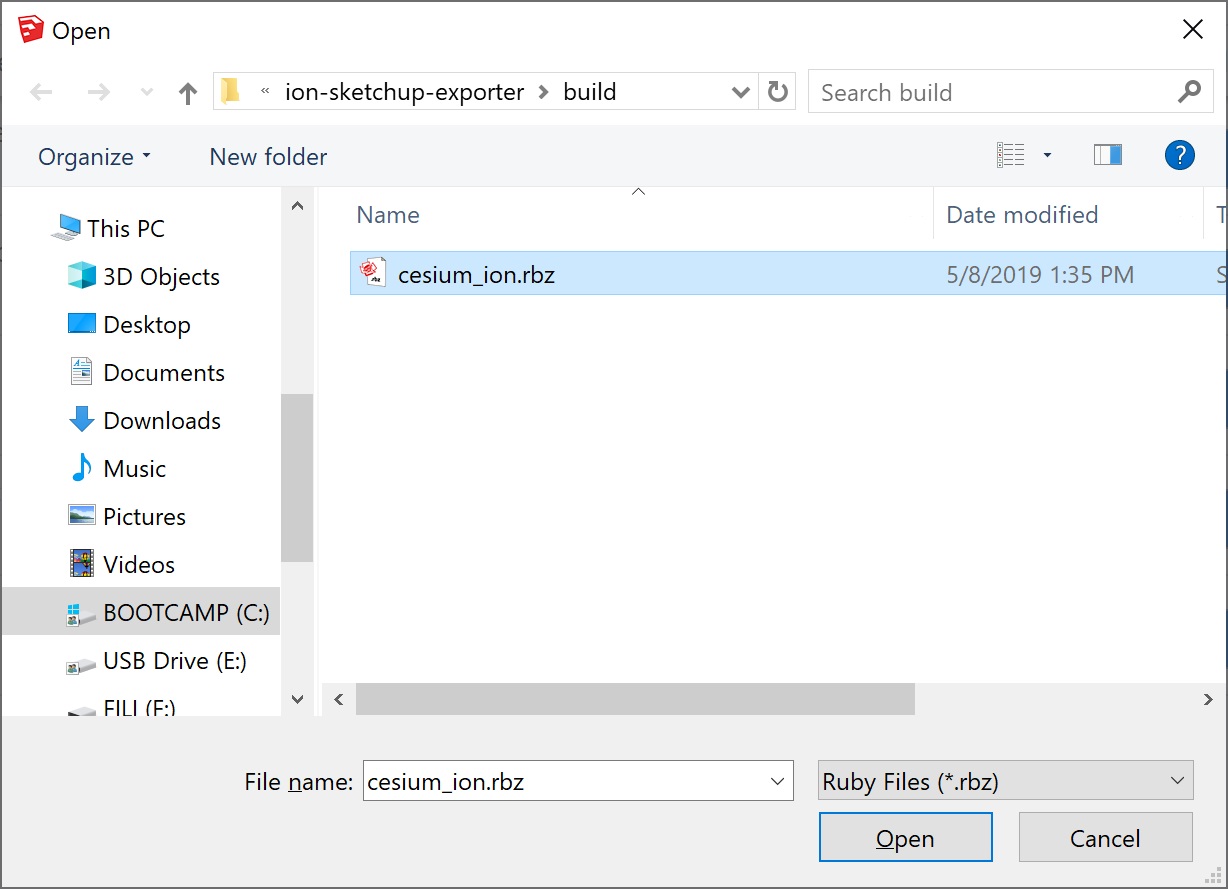The width and height of the screenshot is (1228, 889).
Task: Open the view options dropdown arrow
Action: click(x=1047, y=155)
